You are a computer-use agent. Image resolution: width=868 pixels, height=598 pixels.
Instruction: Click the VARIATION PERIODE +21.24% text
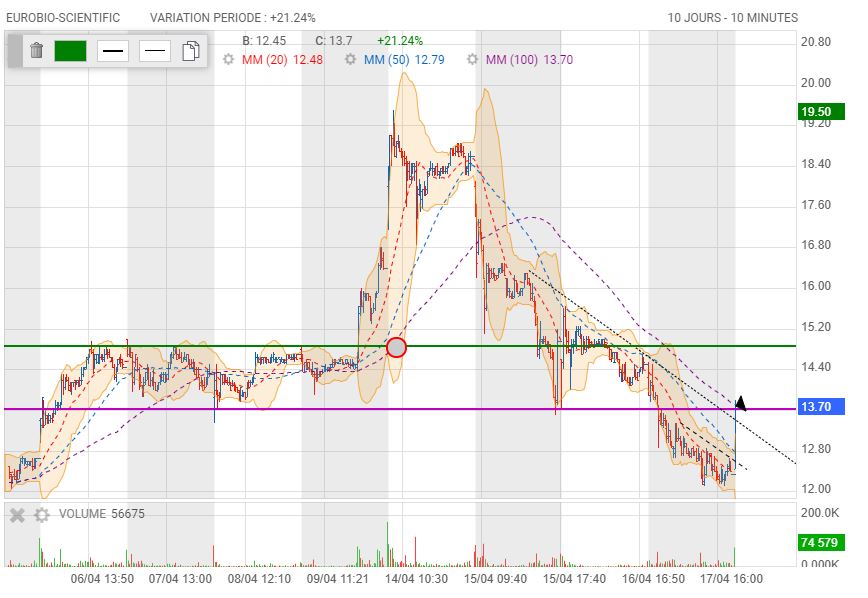pyautogui.click(x=232, y=18)
